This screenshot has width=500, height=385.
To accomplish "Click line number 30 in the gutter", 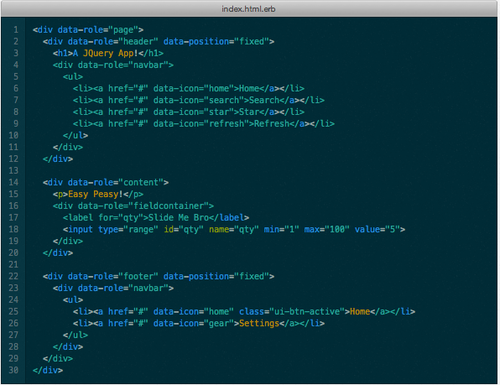I will (13, 370).
